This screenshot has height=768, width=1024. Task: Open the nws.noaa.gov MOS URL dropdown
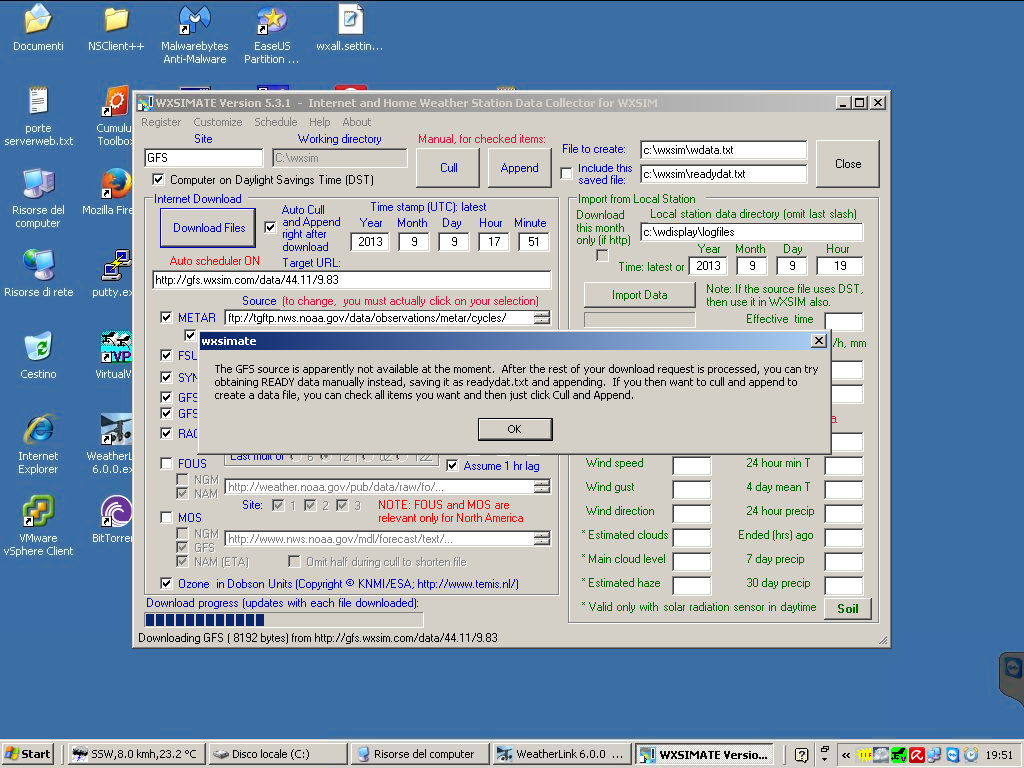point(542,539)
